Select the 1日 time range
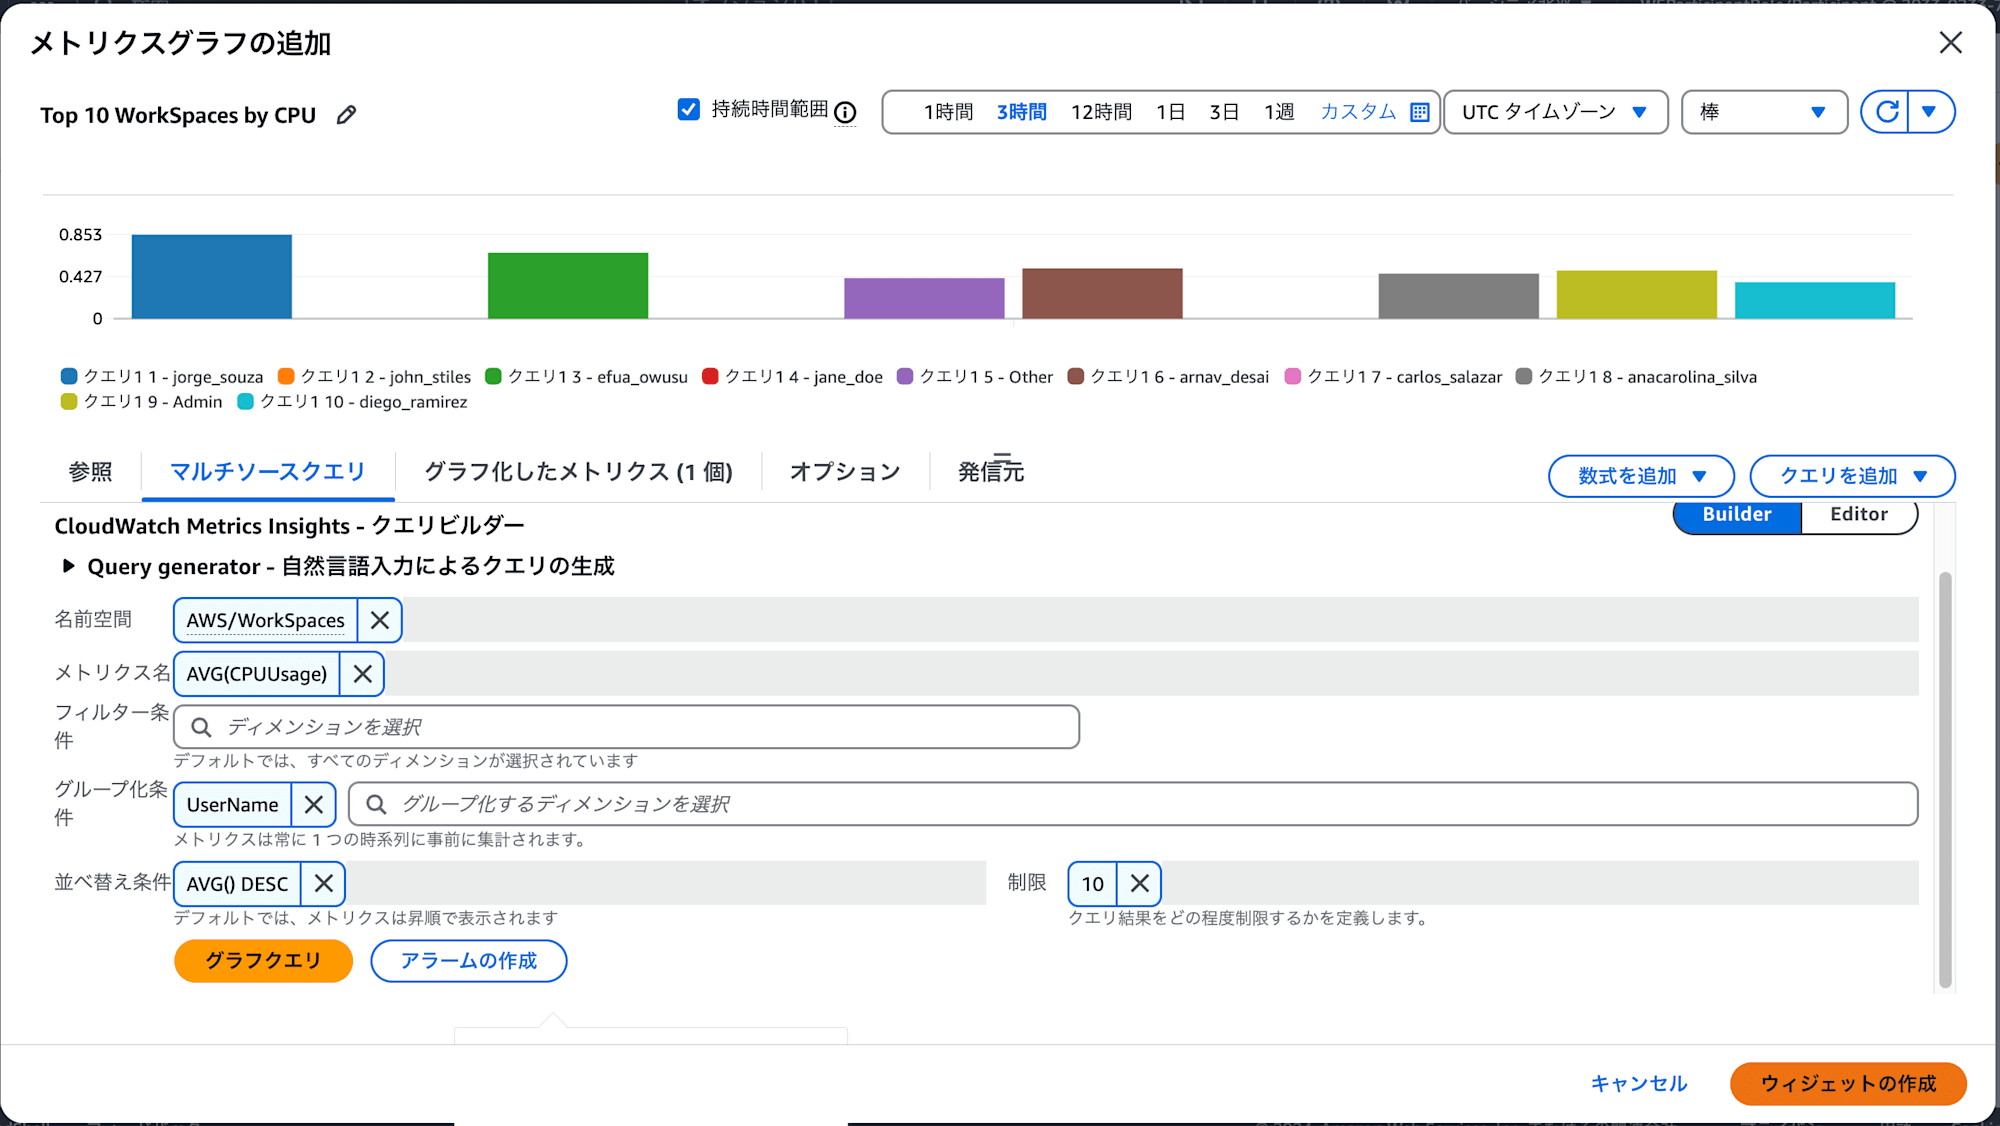Viewport: 2000px width, 1126px height. (1170, 112)
